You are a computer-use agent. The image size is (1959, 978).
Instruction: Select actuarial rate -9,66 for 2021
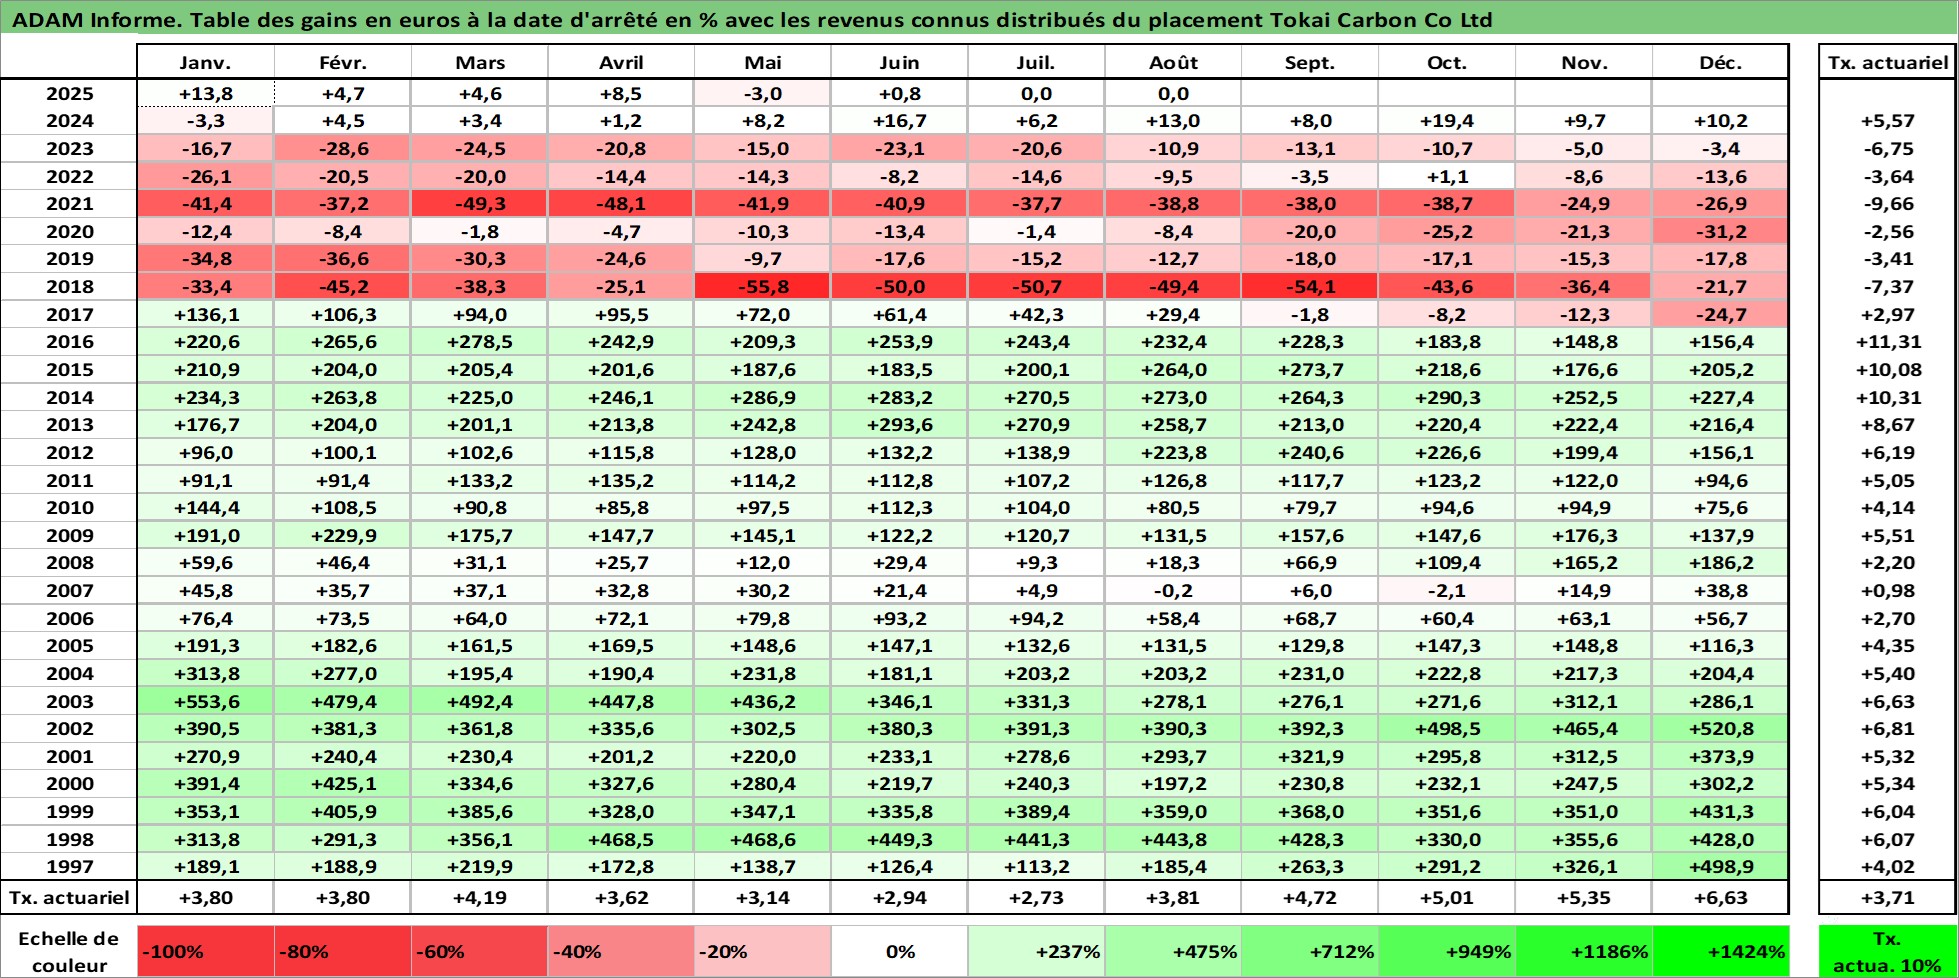pyautogui.click(x=1887, y=203)
